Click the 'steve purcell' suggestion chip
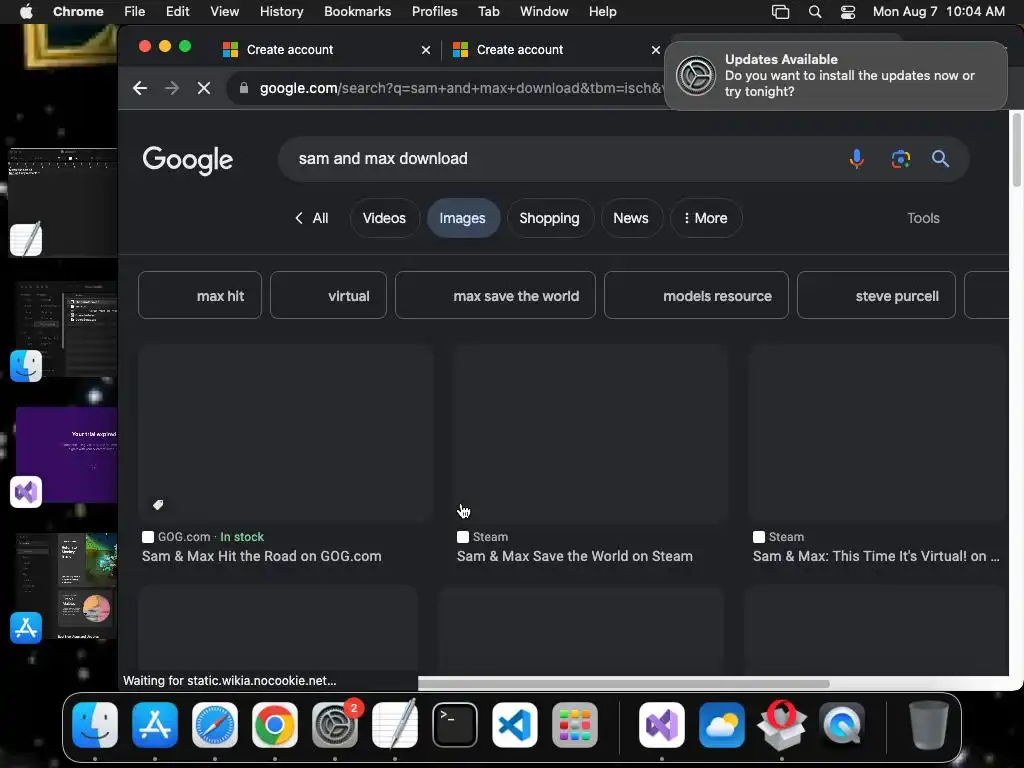 (x=876, y=295)
